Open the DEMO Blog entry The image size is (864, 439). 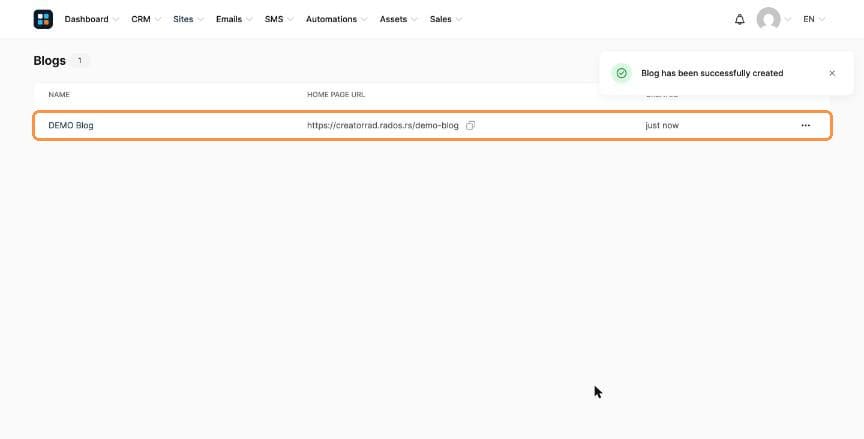(x=71, y=126)
